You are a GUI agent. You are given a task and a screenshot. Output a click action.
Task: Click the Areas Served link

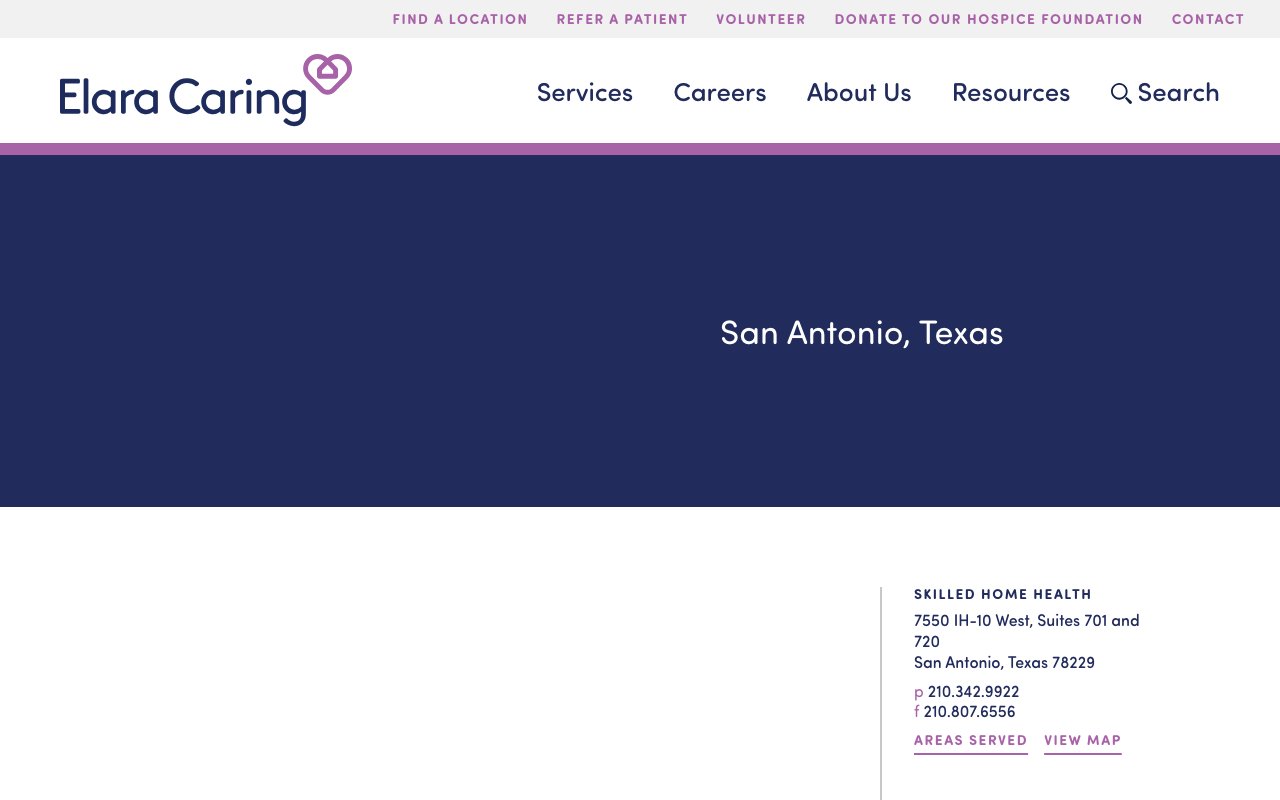(x=971, y=741)
